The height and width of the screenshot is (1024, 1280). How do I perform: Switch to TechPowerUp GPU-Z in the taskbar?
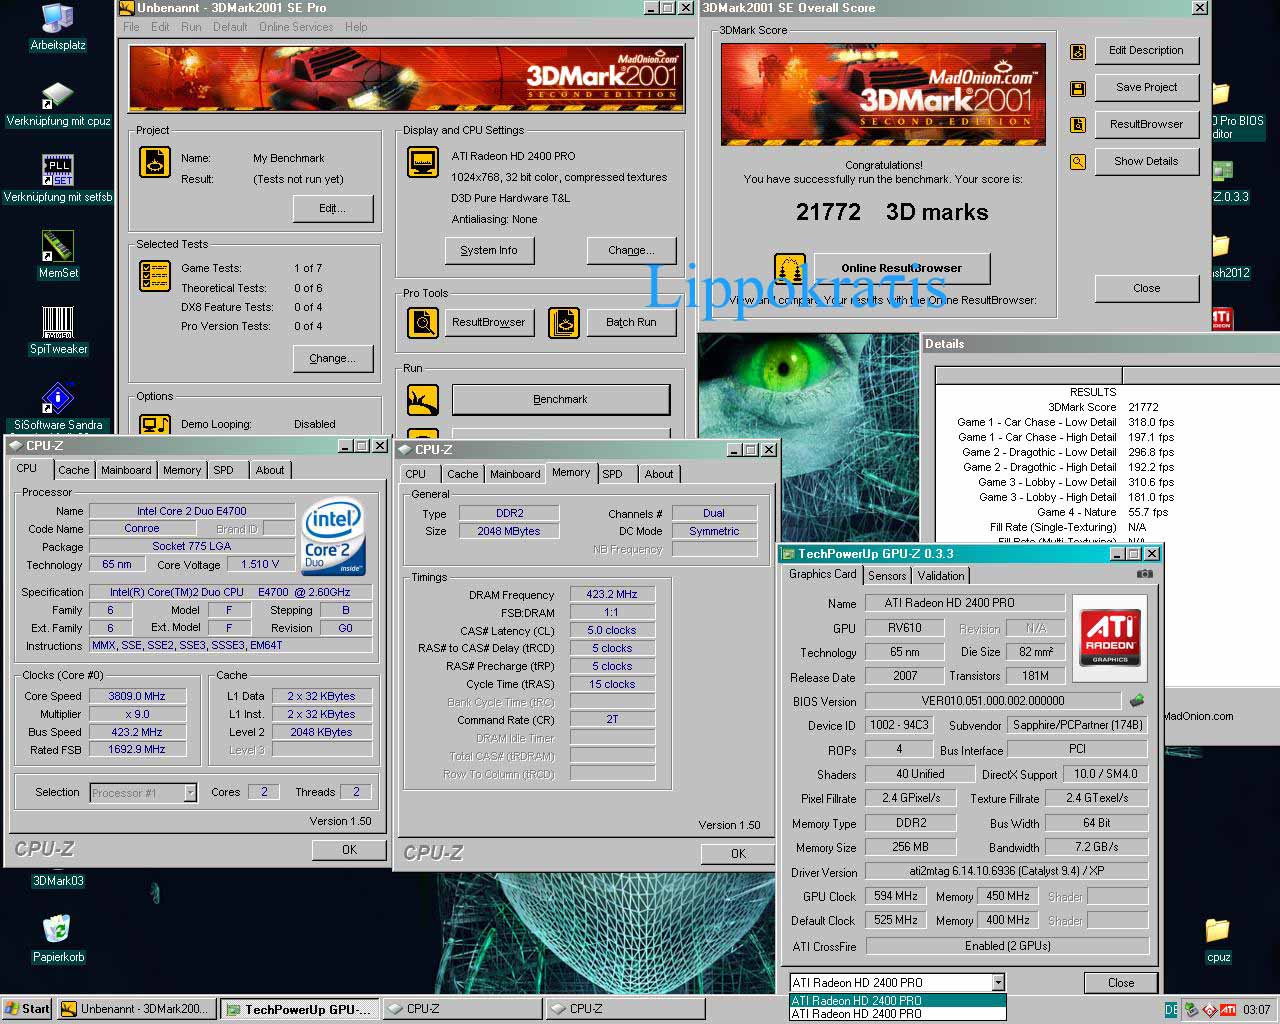point(299,1009)
